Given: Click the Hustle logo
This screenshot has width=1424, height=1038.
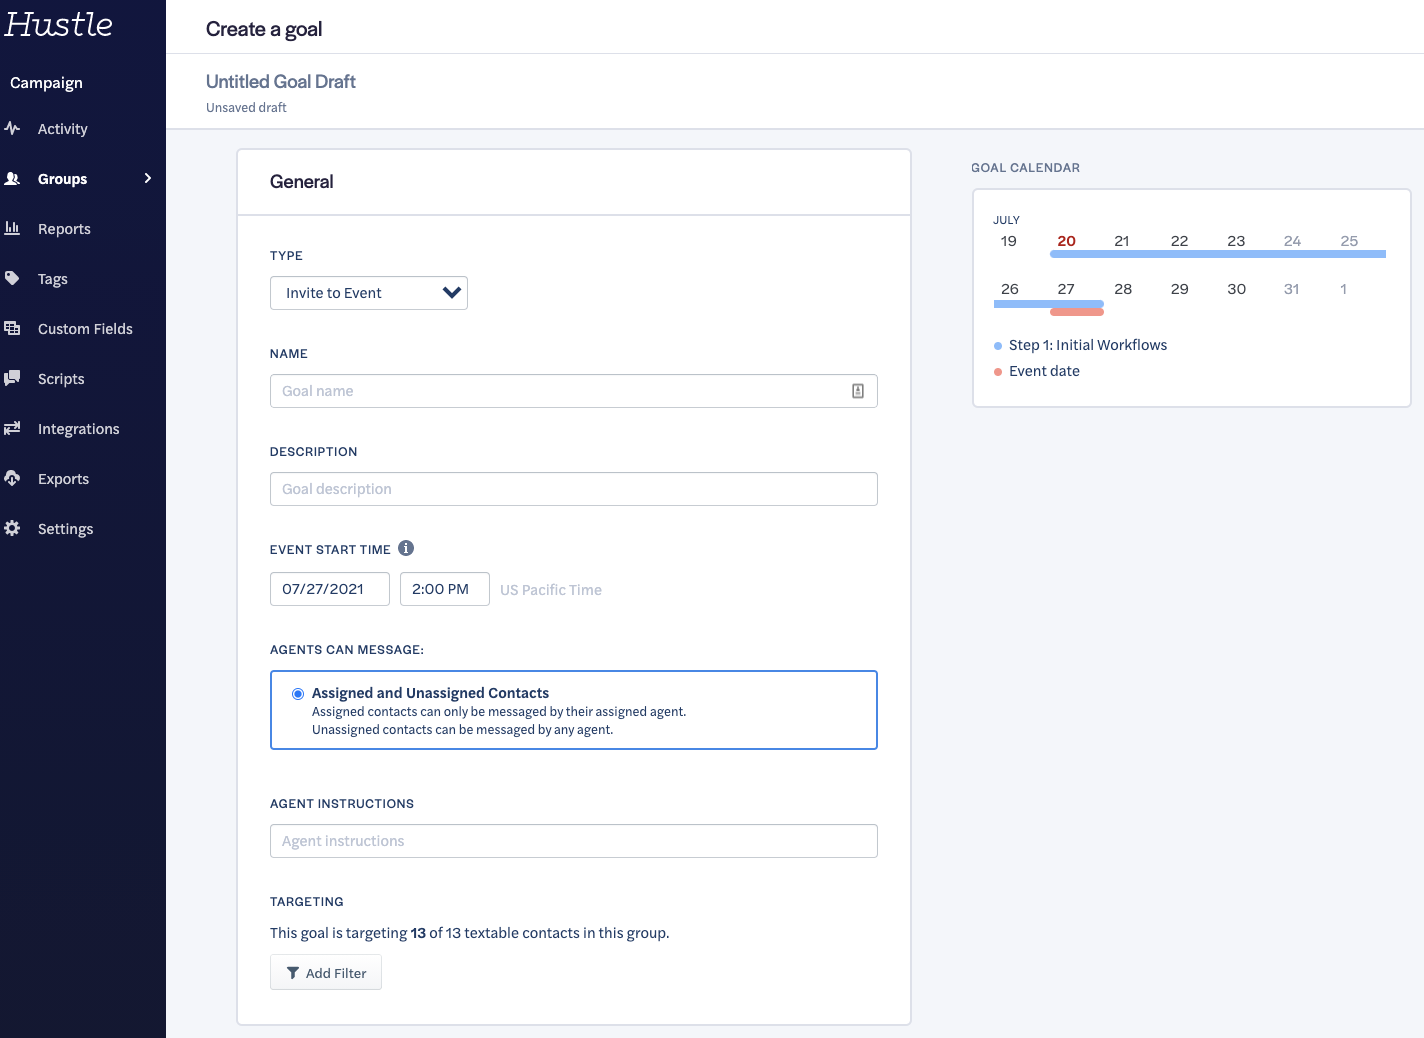Looking at the screenshot, I should tap(58, 25).
